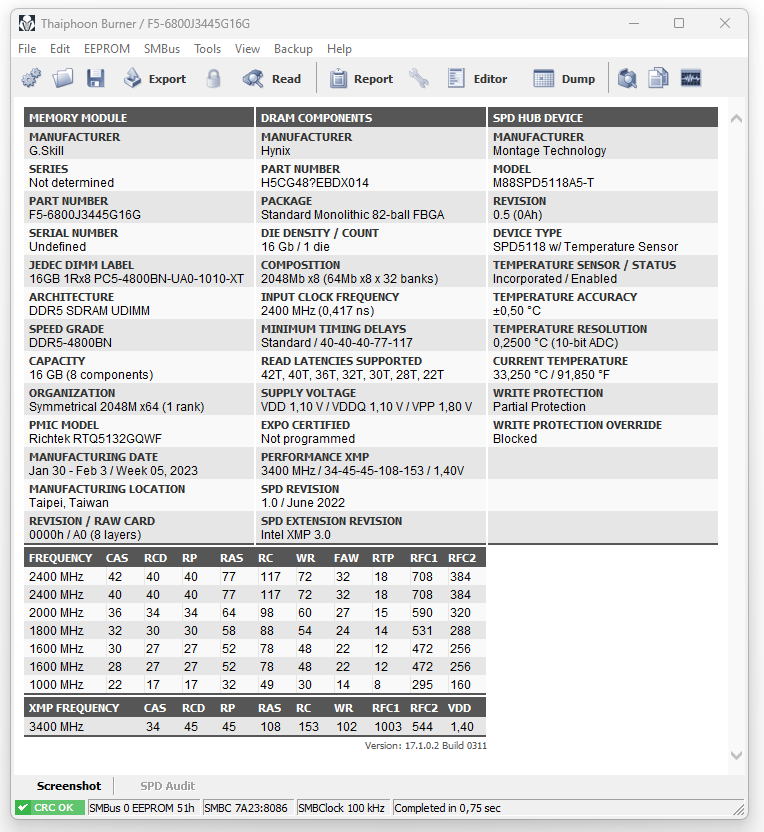
Task: Click the Intel XMP 3.0 extension revision value
Action: click(296, 535)
